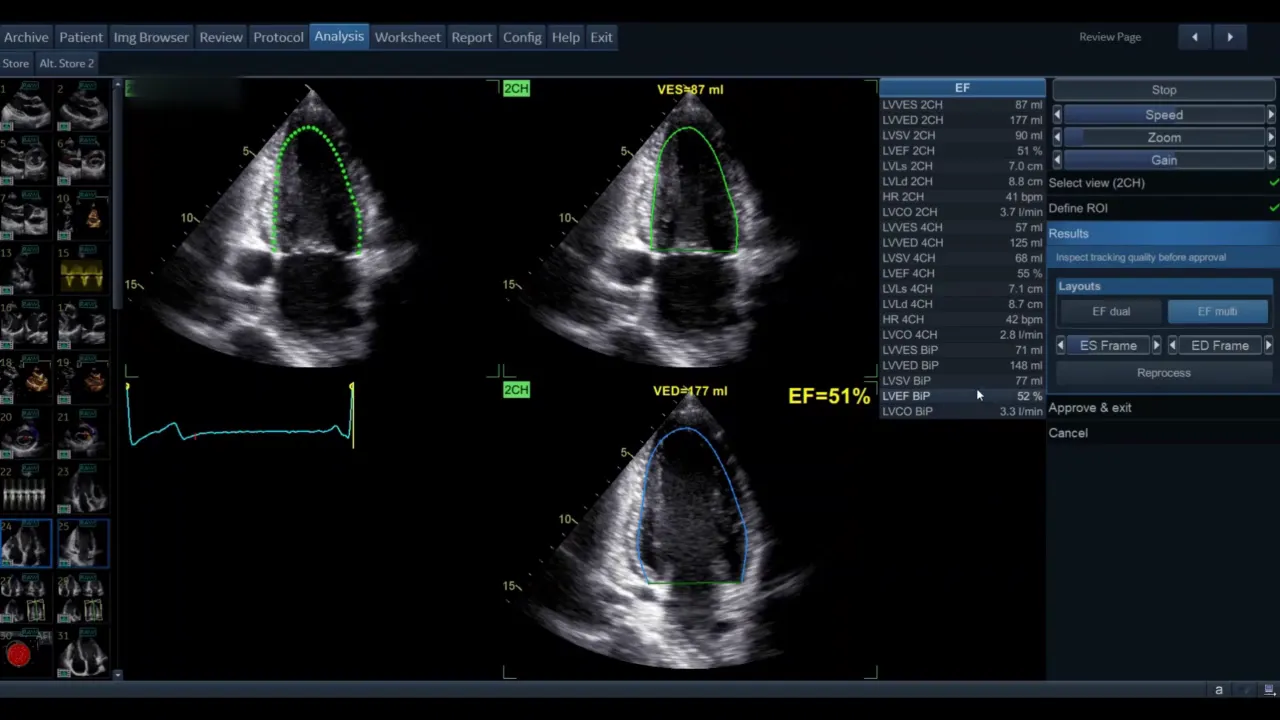Open the Config menu
The height and width of the screenshot is (720, 1280).
click(522, 37)
